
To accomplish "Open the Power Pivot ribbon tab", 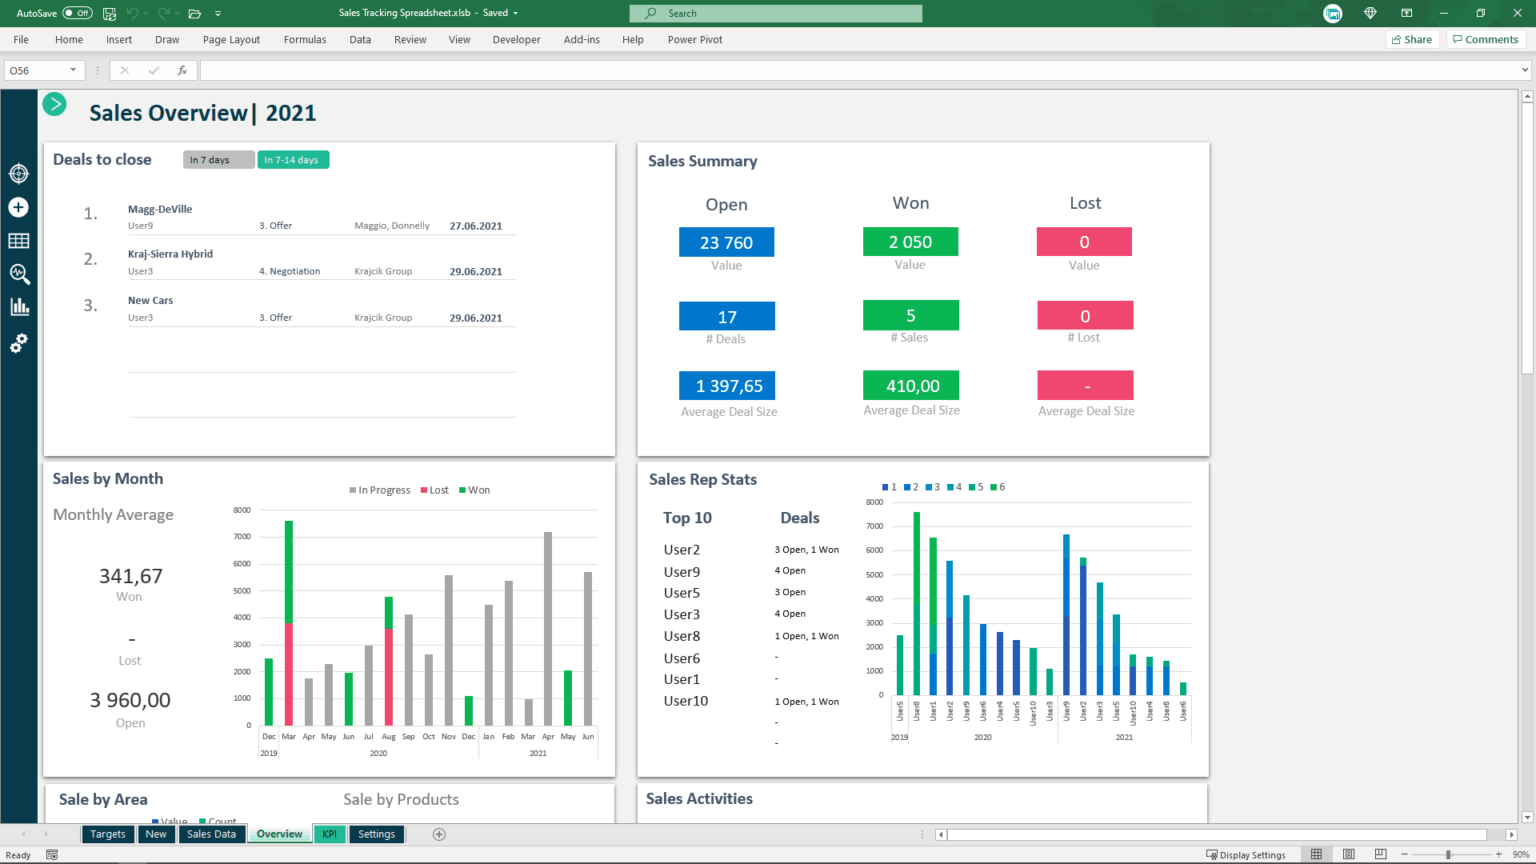I will tap(694, 39).
